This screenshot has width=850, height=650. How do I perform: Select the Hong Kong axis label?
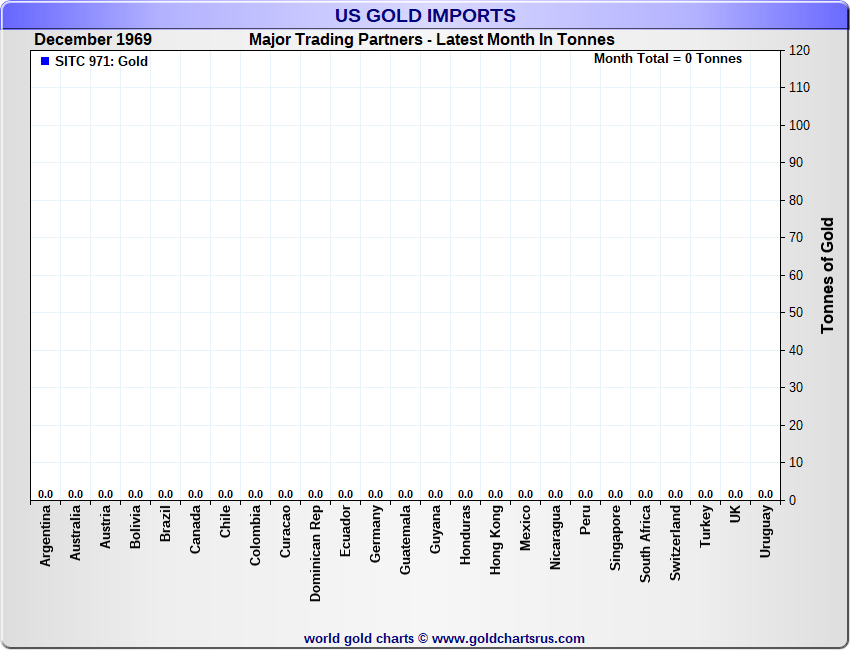tap(496, 538)
